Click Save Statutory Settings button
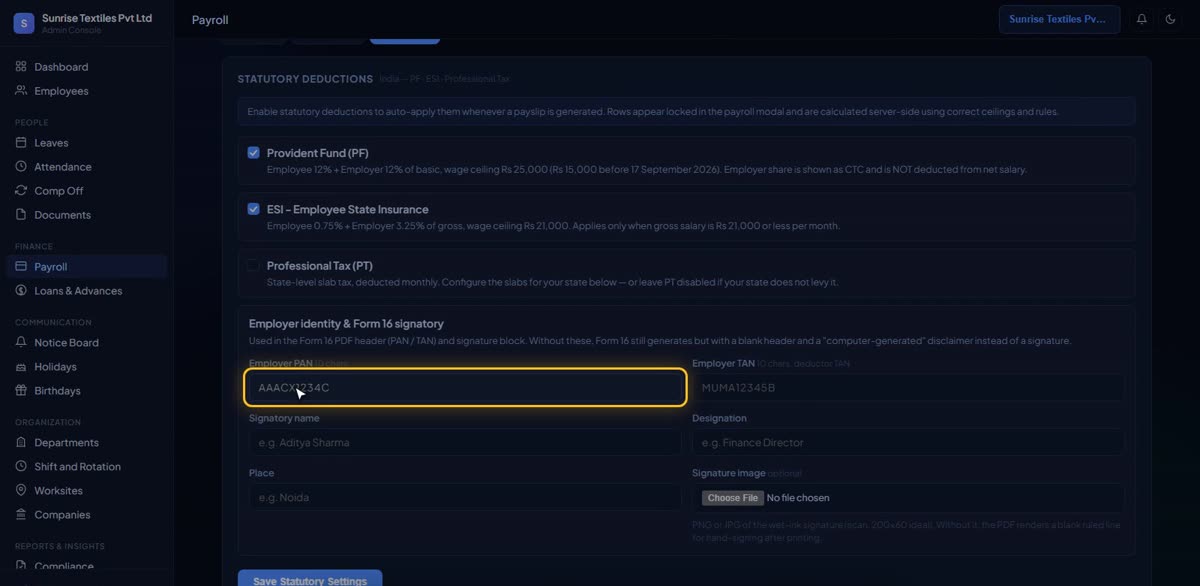 tap(310, 580)
